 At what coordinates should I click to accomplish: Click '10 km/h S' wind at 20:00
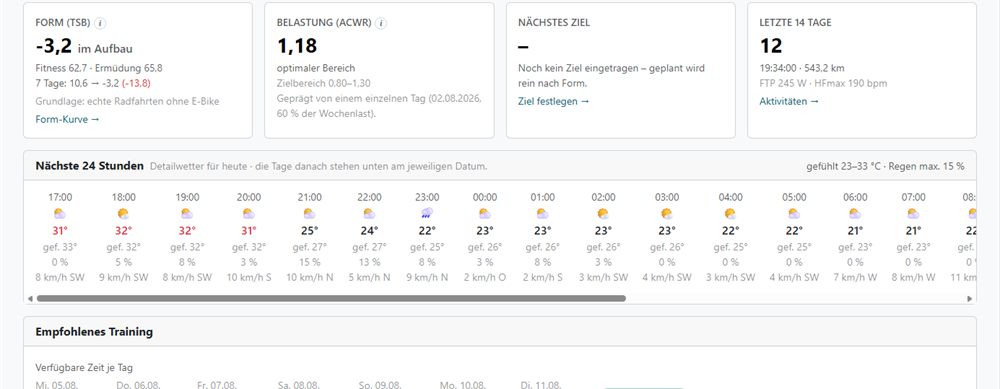tap(249, 277)
